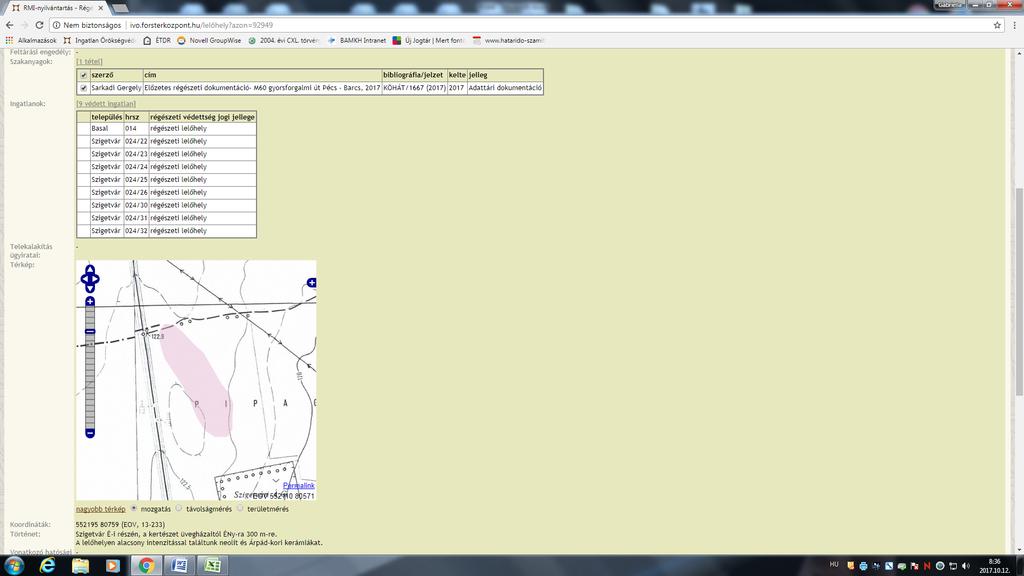Go back with the browser back arrow
Image resolution: width=1024 pixels, height=576 pixels.
pyautogui.click(x=9, y=25)
